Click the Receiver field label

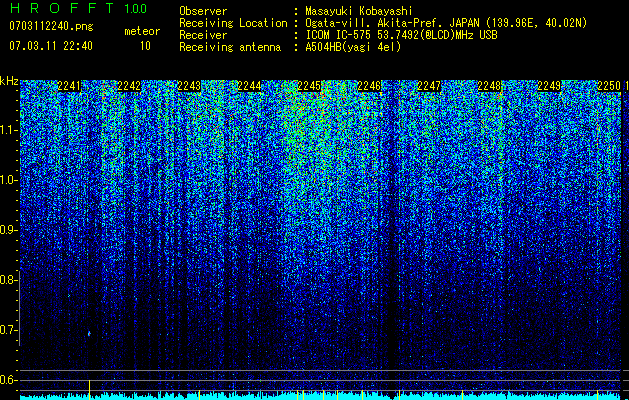203,35
